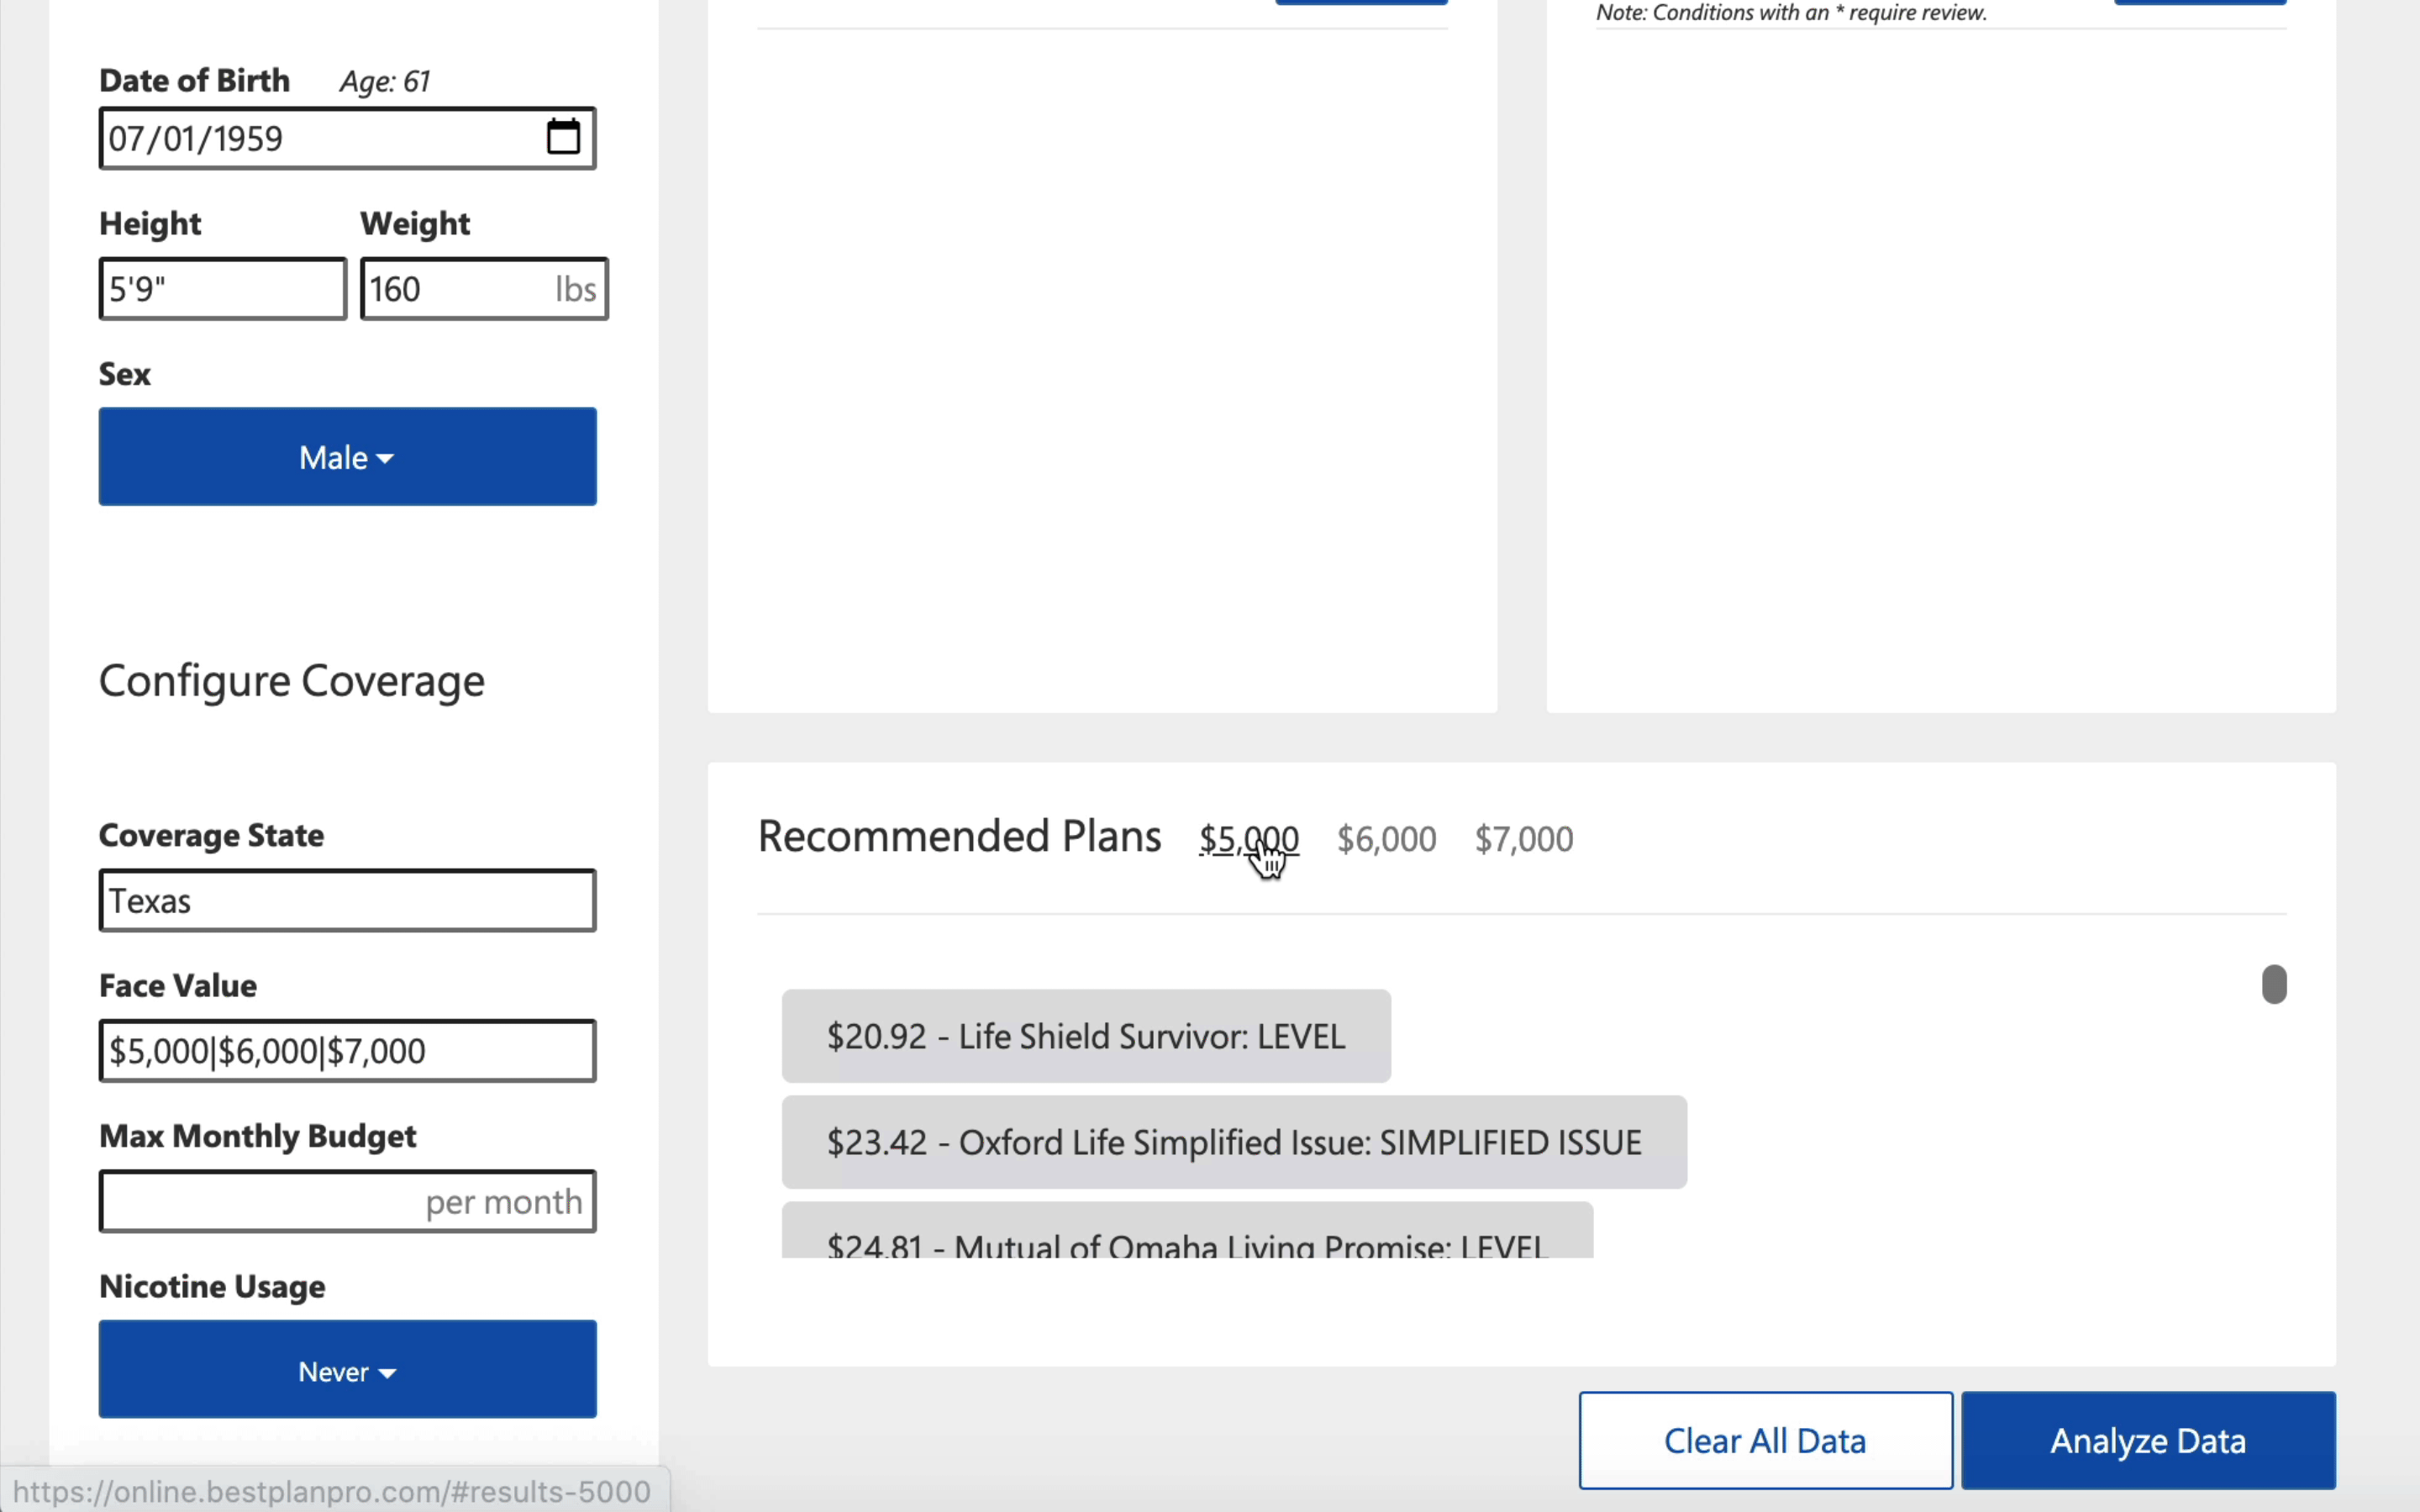
Task: Click the recommended plans list scrollbar thumb
Action: click(2274, 985)
